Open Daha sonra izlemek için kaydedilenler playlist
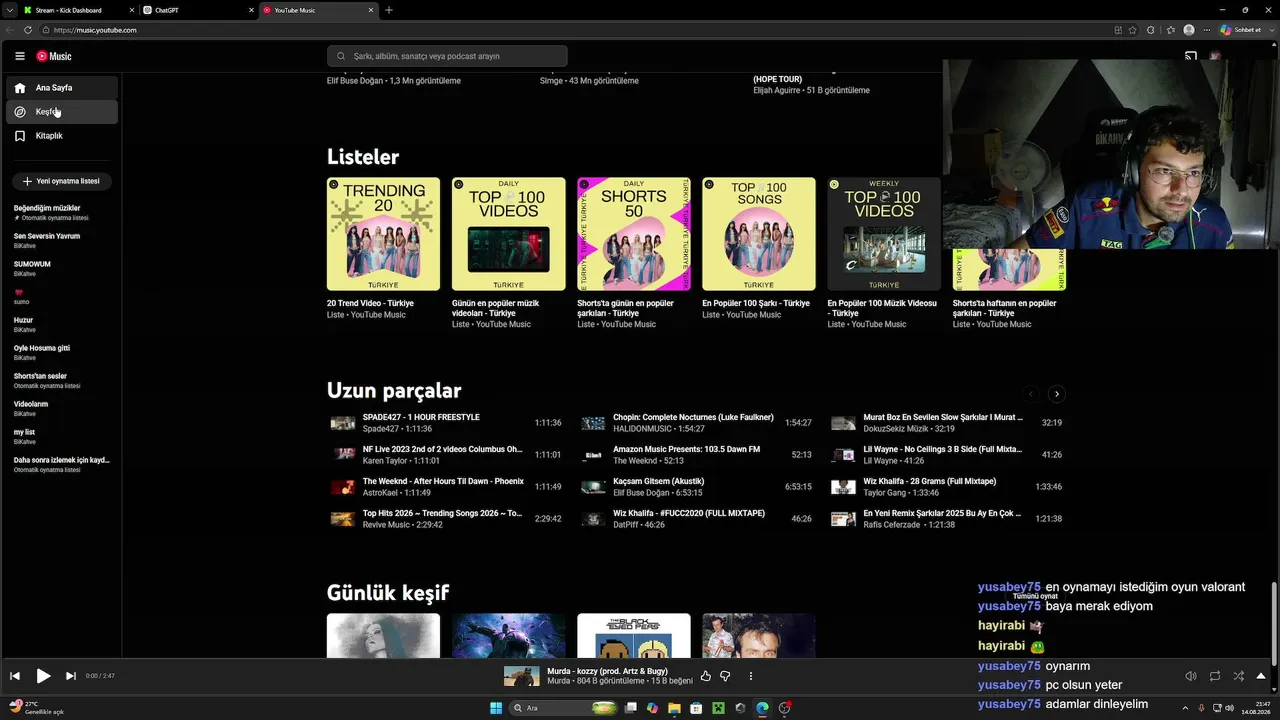This screenshot has height=720, width=1280. pos(62,465)
